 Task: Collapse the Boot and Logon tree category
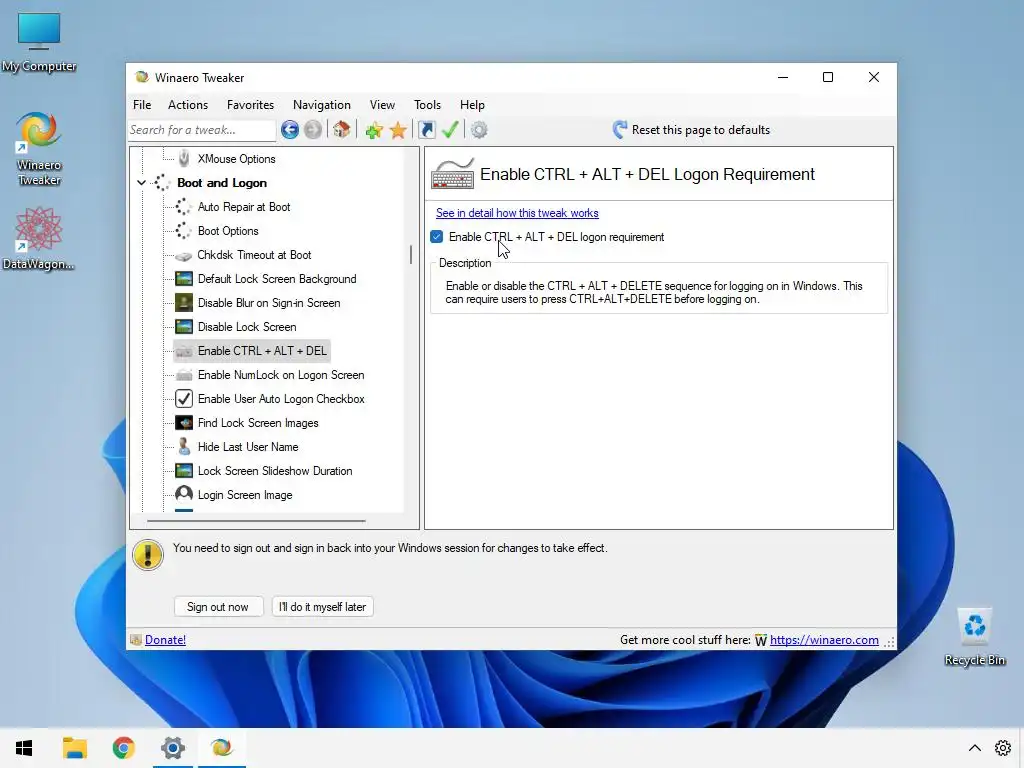(141, 183)
